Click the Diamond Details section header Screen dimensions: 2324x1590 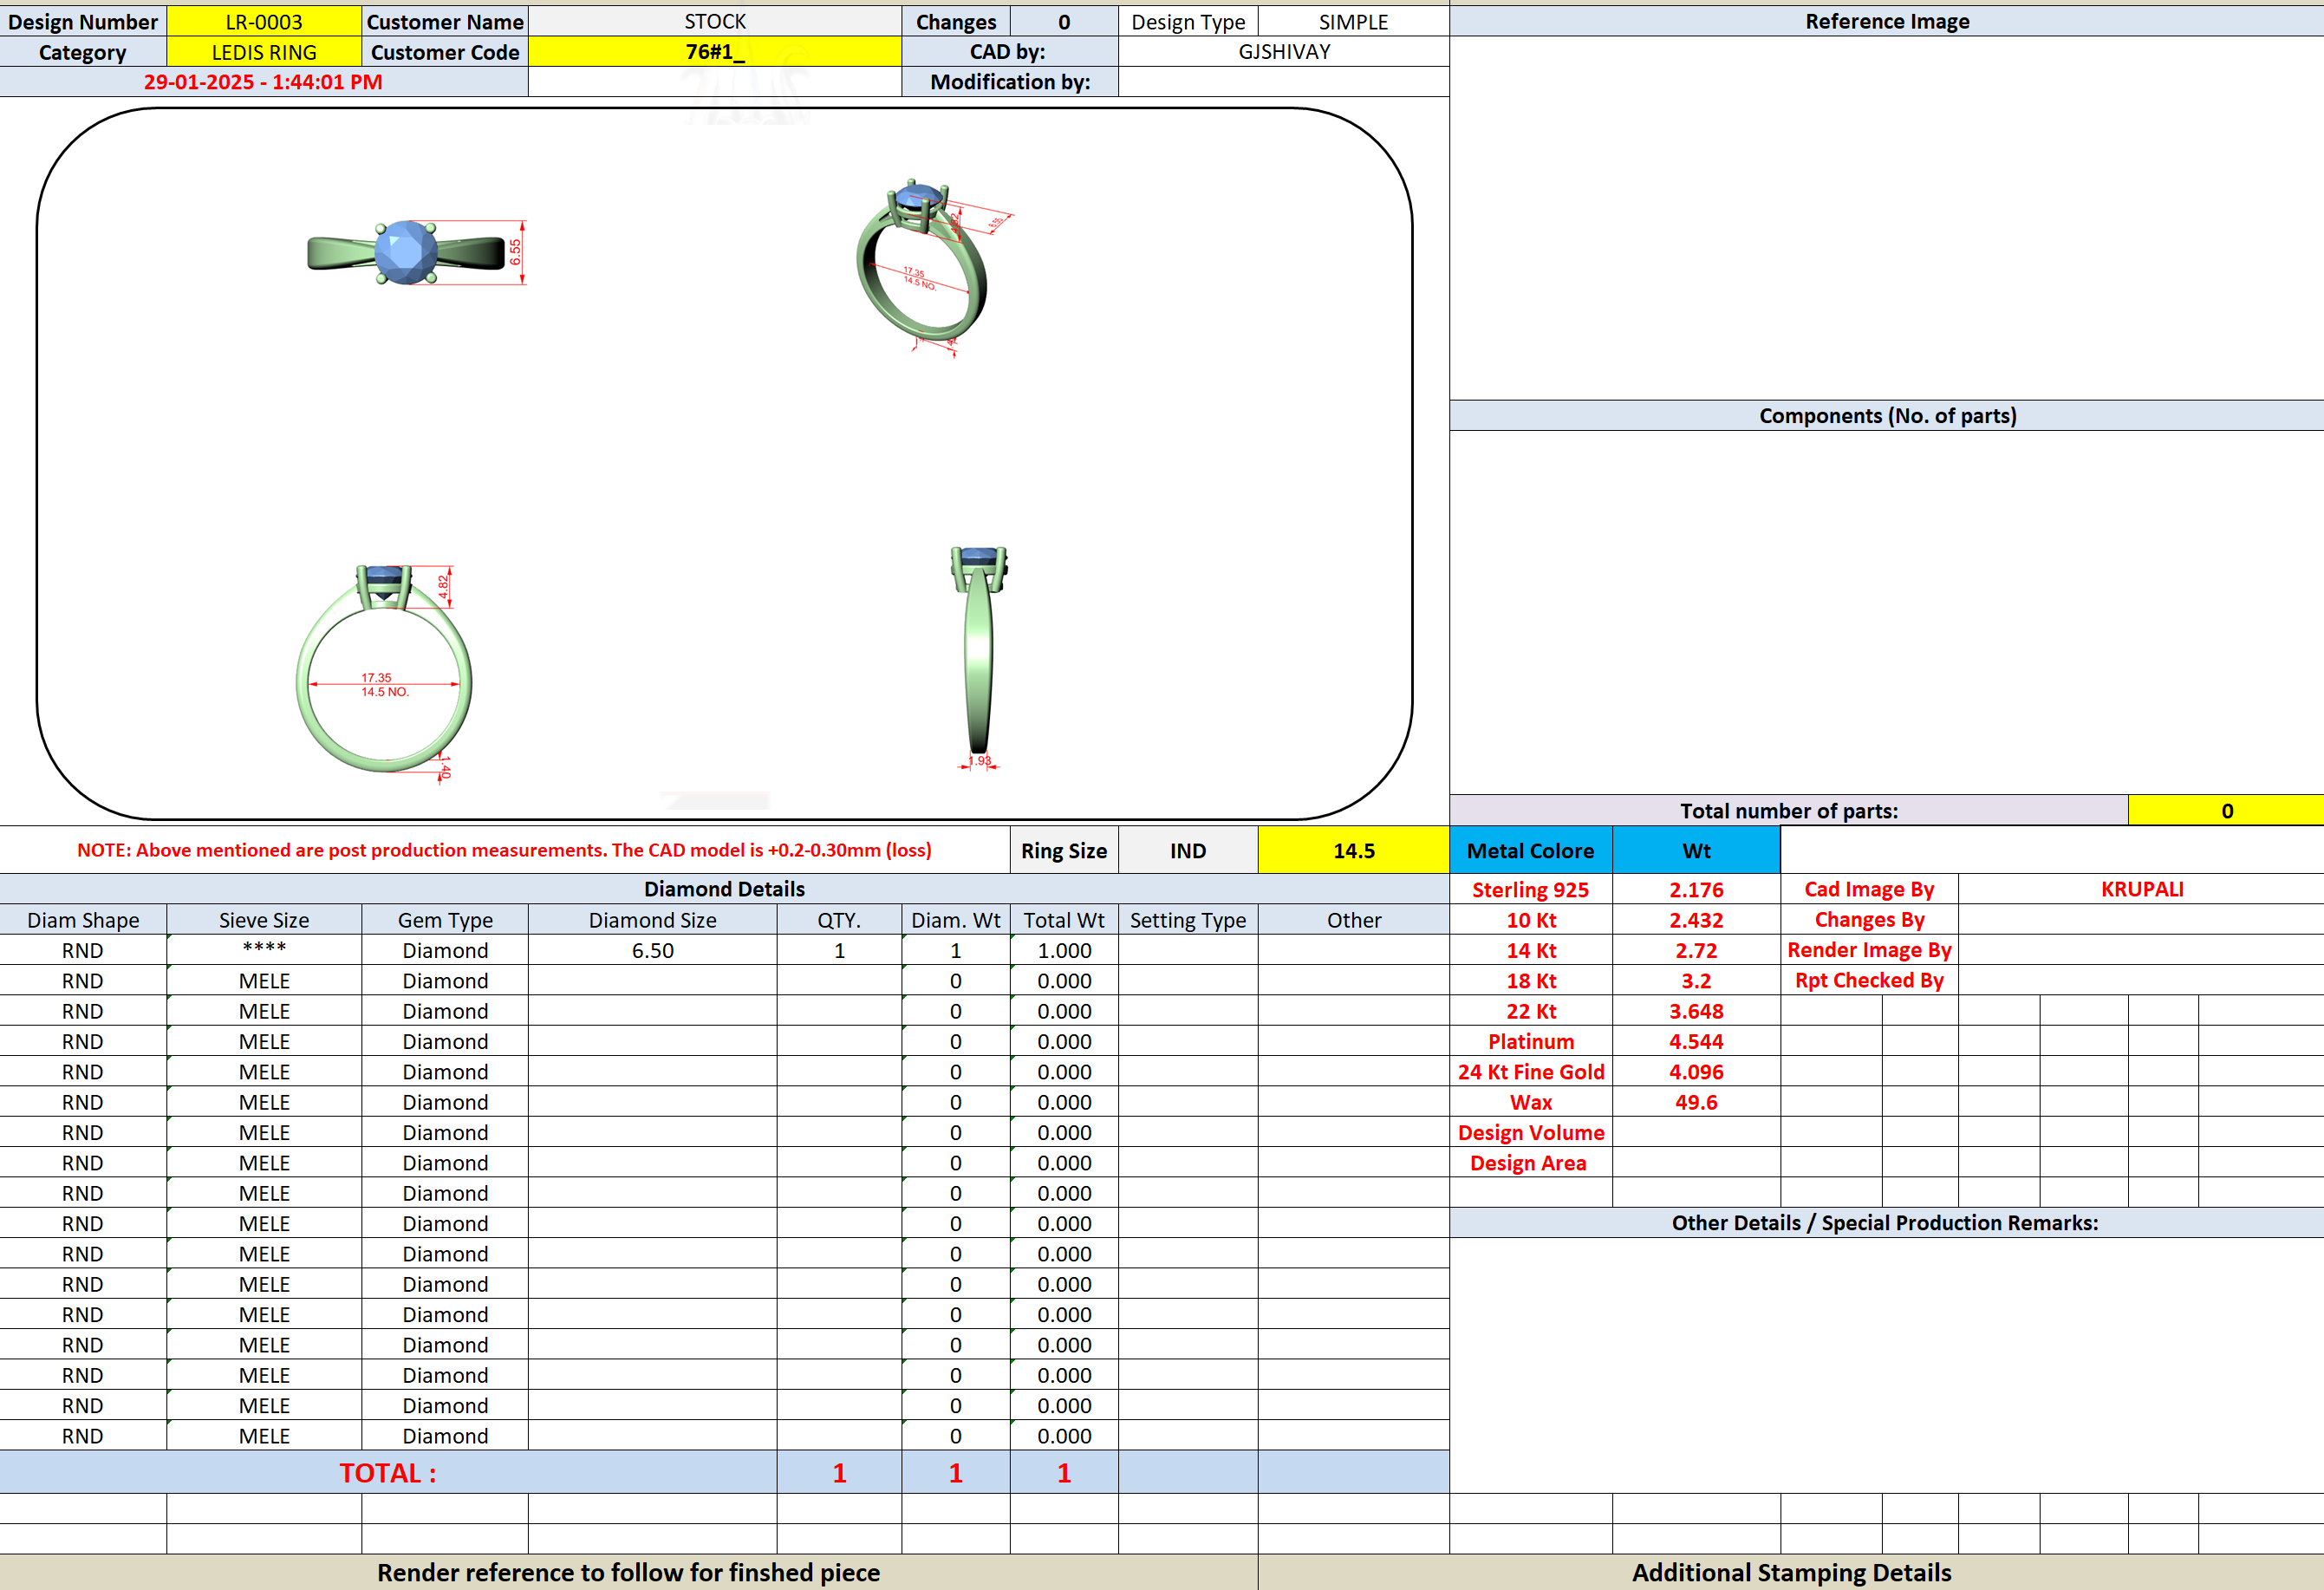pyautogui.click(x=724, y=889)
